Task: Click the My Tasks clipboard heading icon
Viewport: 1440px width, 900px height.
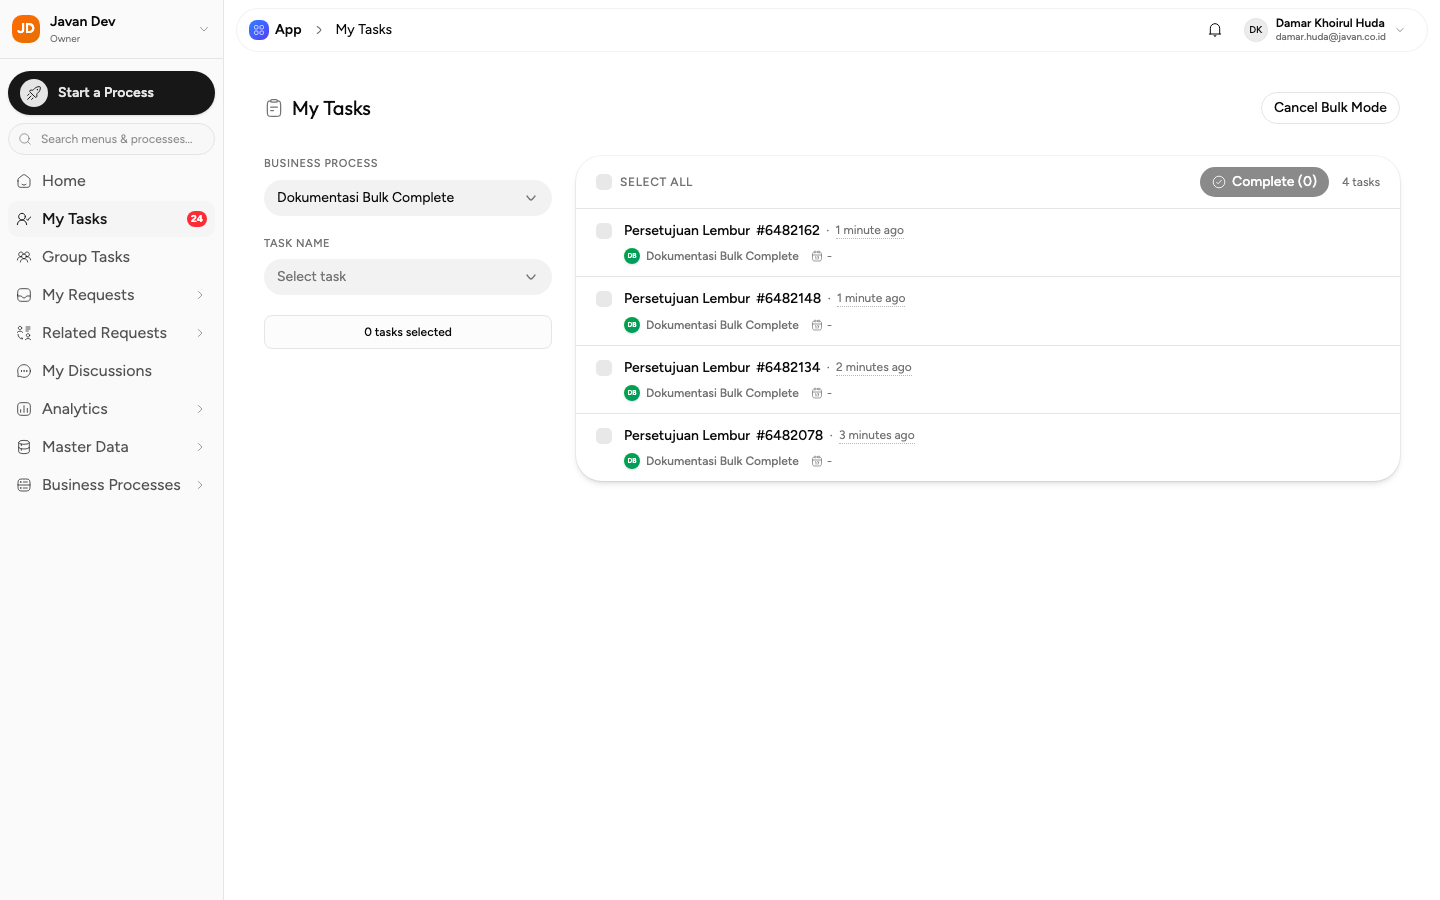Action: point(274,108)
